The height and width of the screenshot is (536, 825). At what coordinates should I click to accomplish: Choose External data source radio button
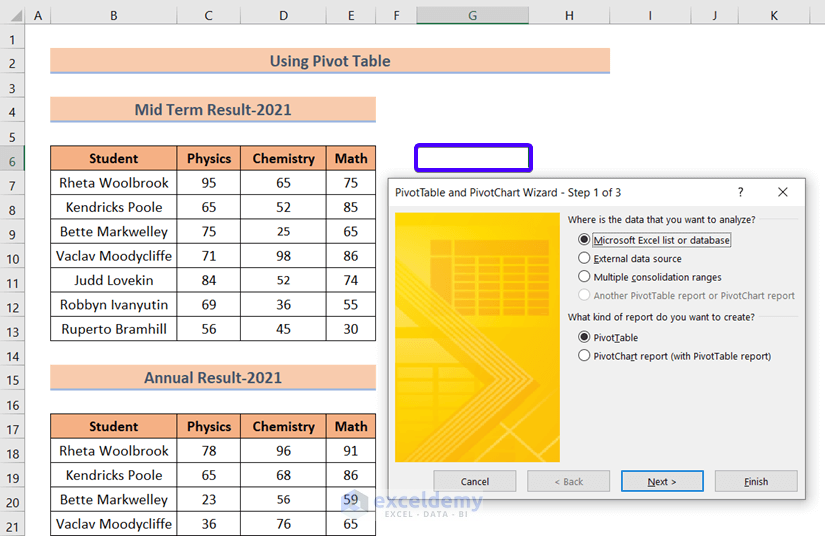(x=585, y=258)
